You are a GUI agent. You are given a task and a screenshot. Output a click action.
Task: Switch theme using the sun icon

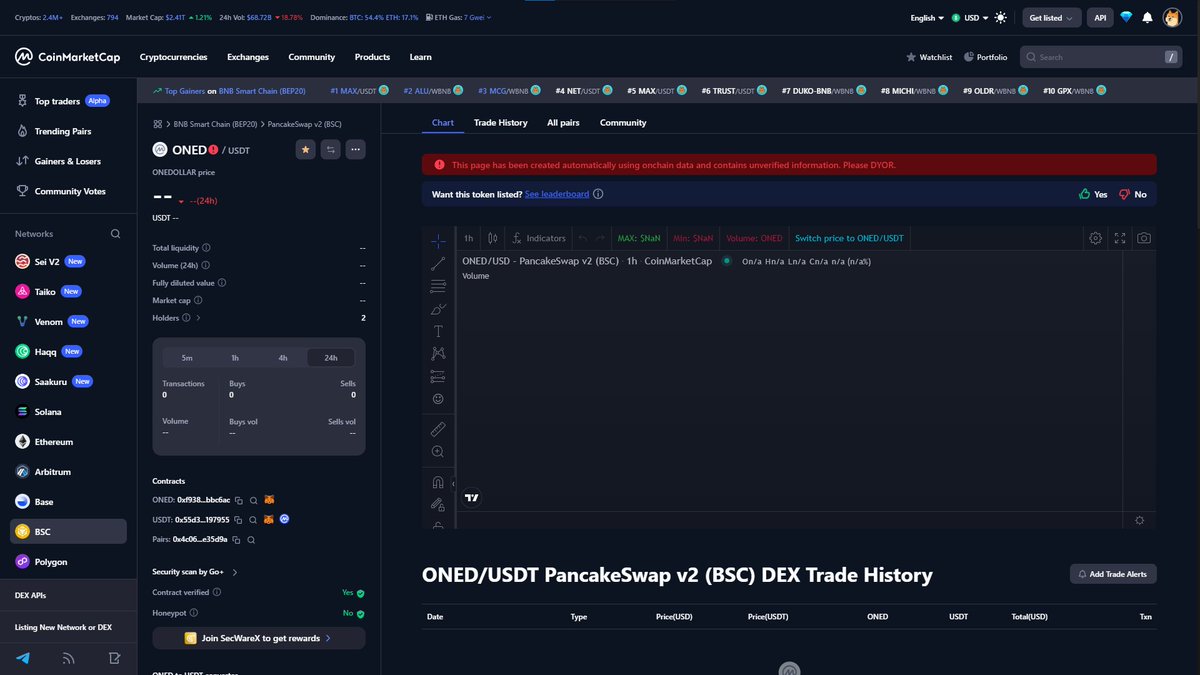(1000, 17)
